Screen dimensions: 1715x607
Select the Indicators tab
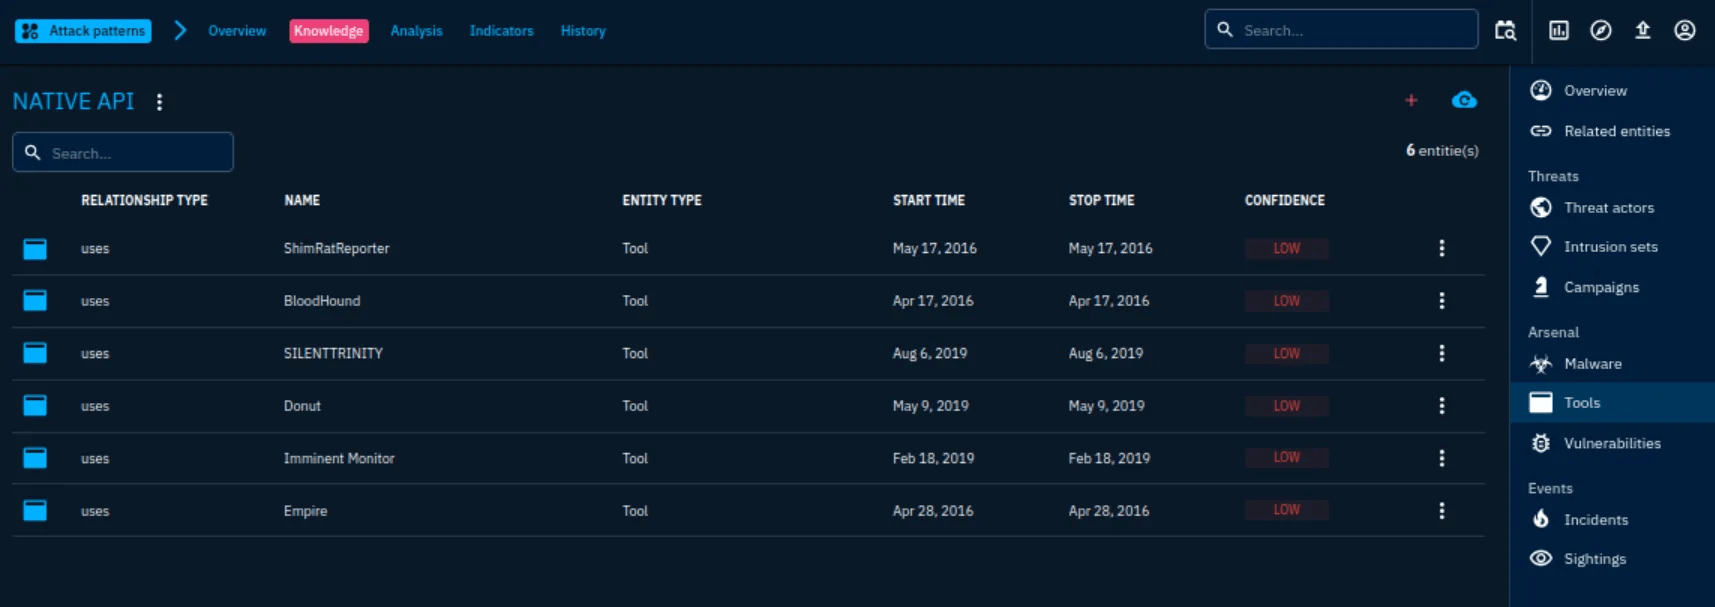pyautogui.click(x=501, y=31)
